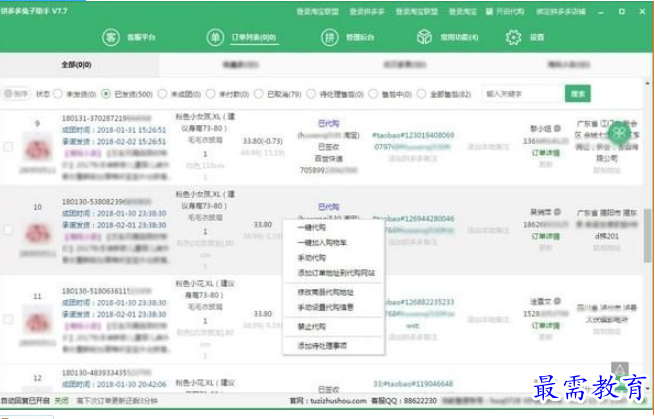Click 官网：tuzizhushou.com in status bar
Screen dimensions: 655x419
(328, 401)
